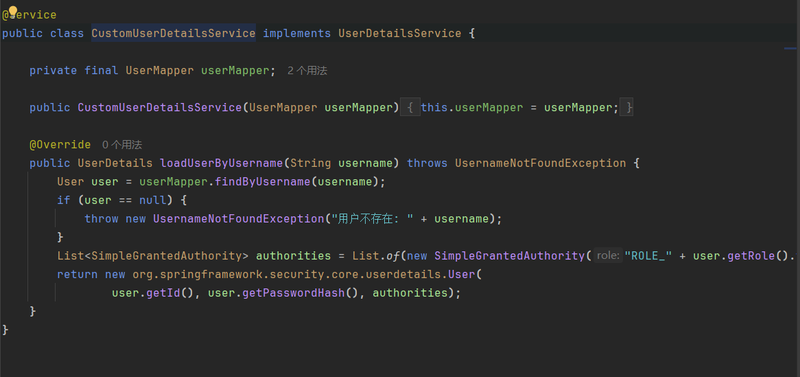Click the UserMapper type in the field declaration

[x=160, y=71]
